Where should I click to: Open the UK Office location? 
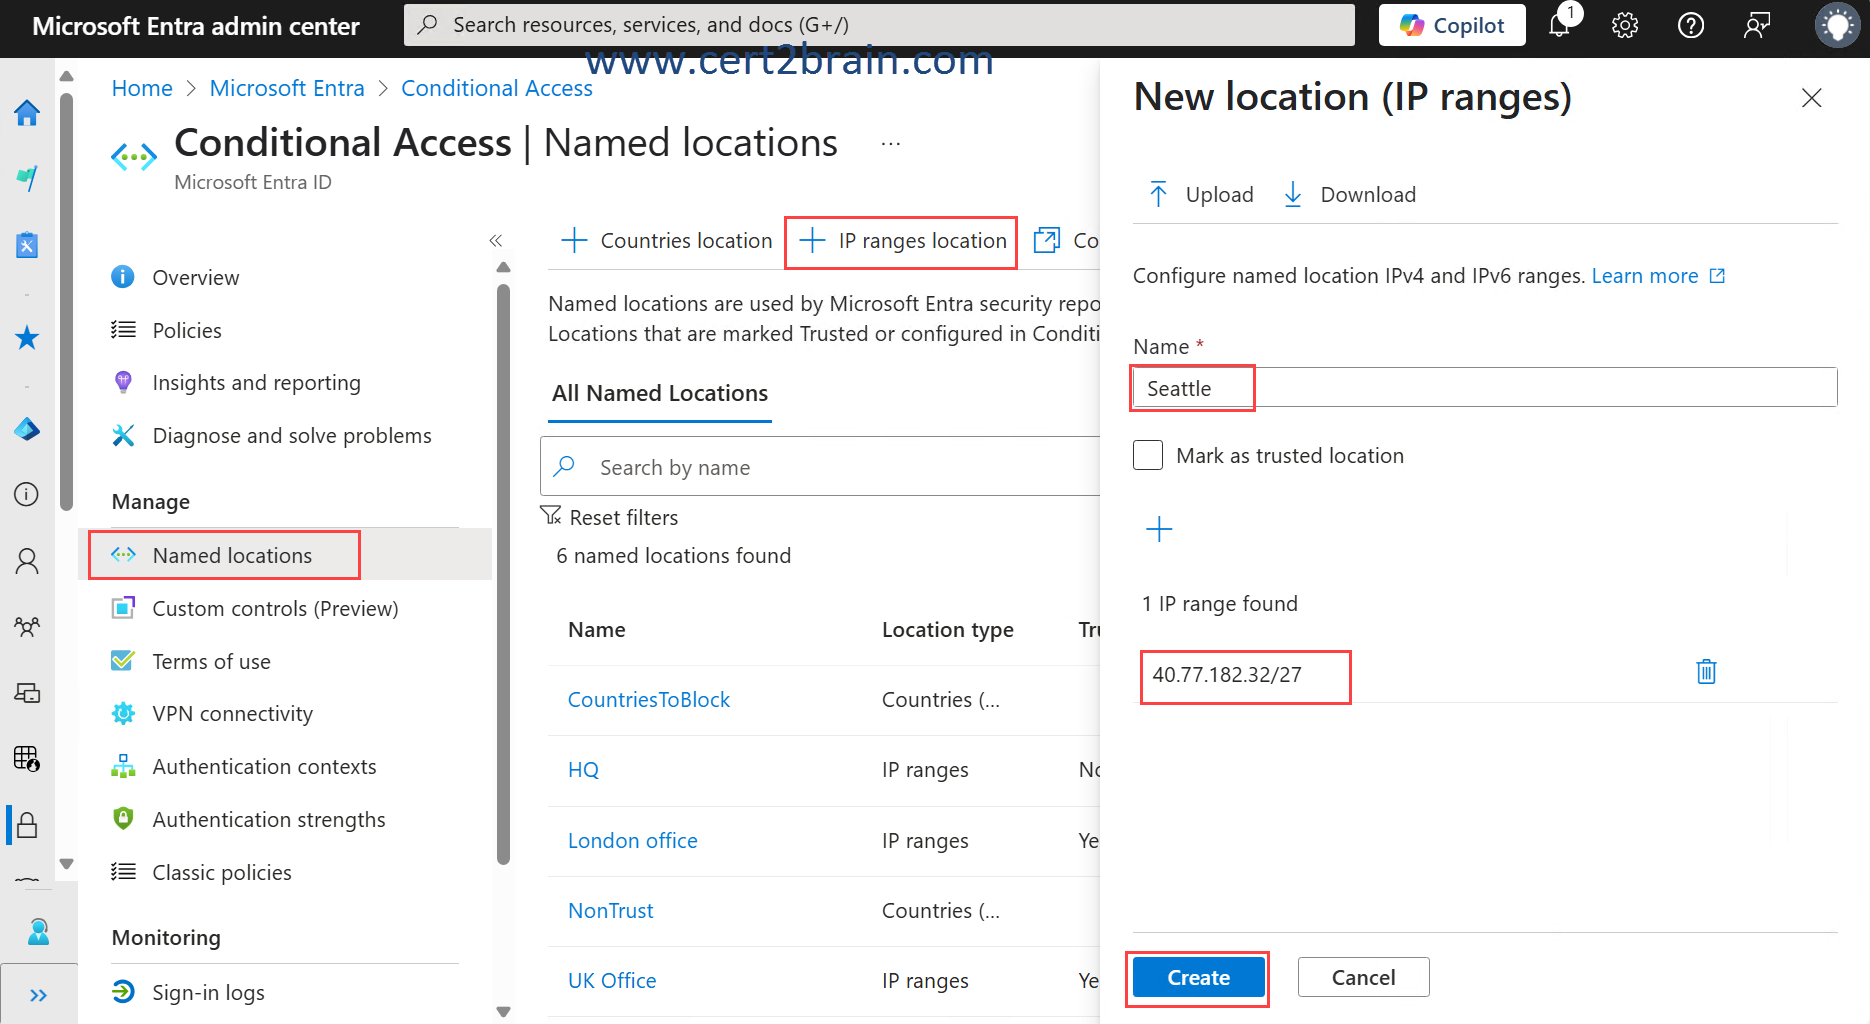(612, 981)
